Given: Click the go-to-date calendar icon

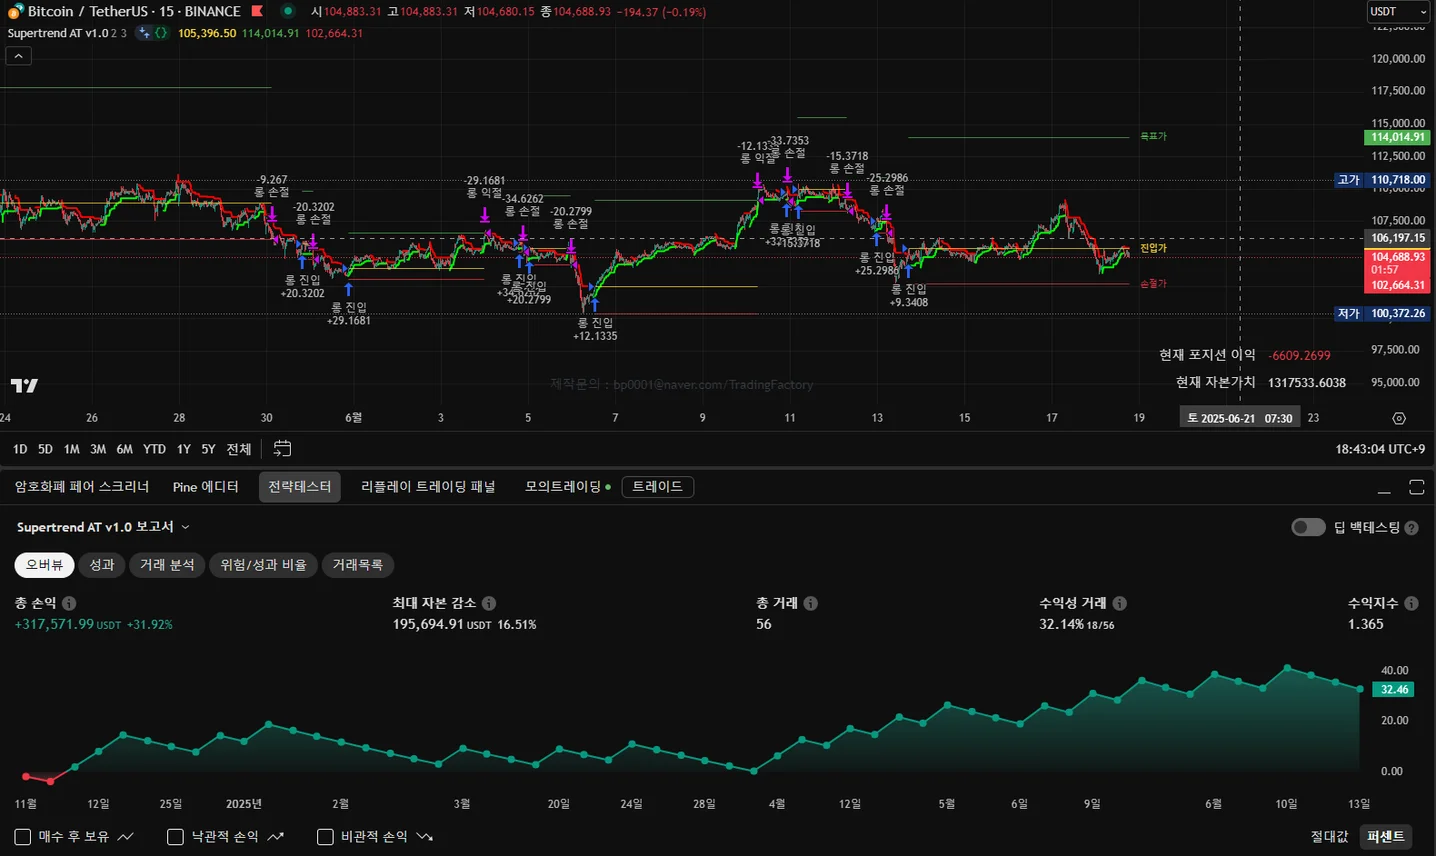Looking at the screenshot, I should 282,449.
